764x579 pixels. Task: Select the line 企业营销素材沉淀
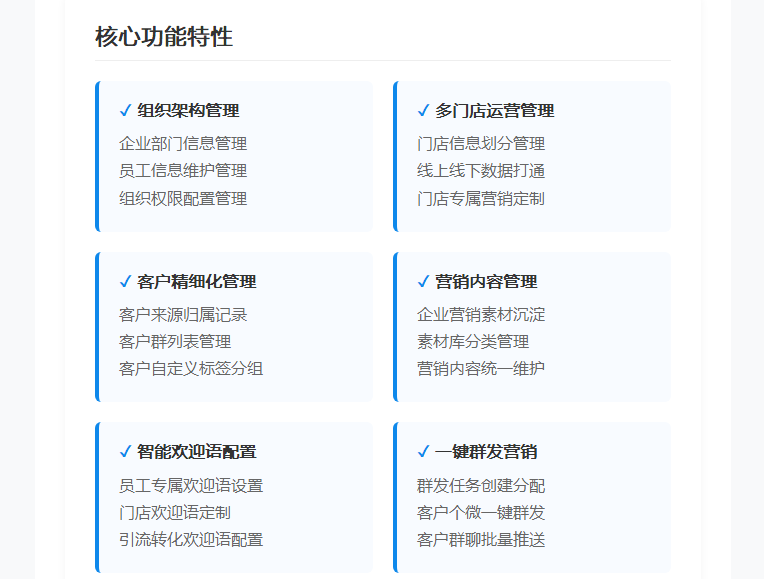click(481, 315)
